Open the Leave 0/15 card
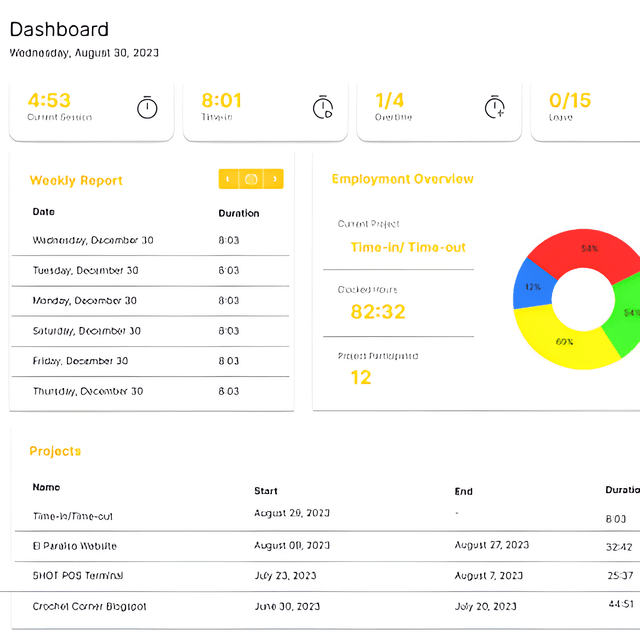 click(x=585, y=110)
